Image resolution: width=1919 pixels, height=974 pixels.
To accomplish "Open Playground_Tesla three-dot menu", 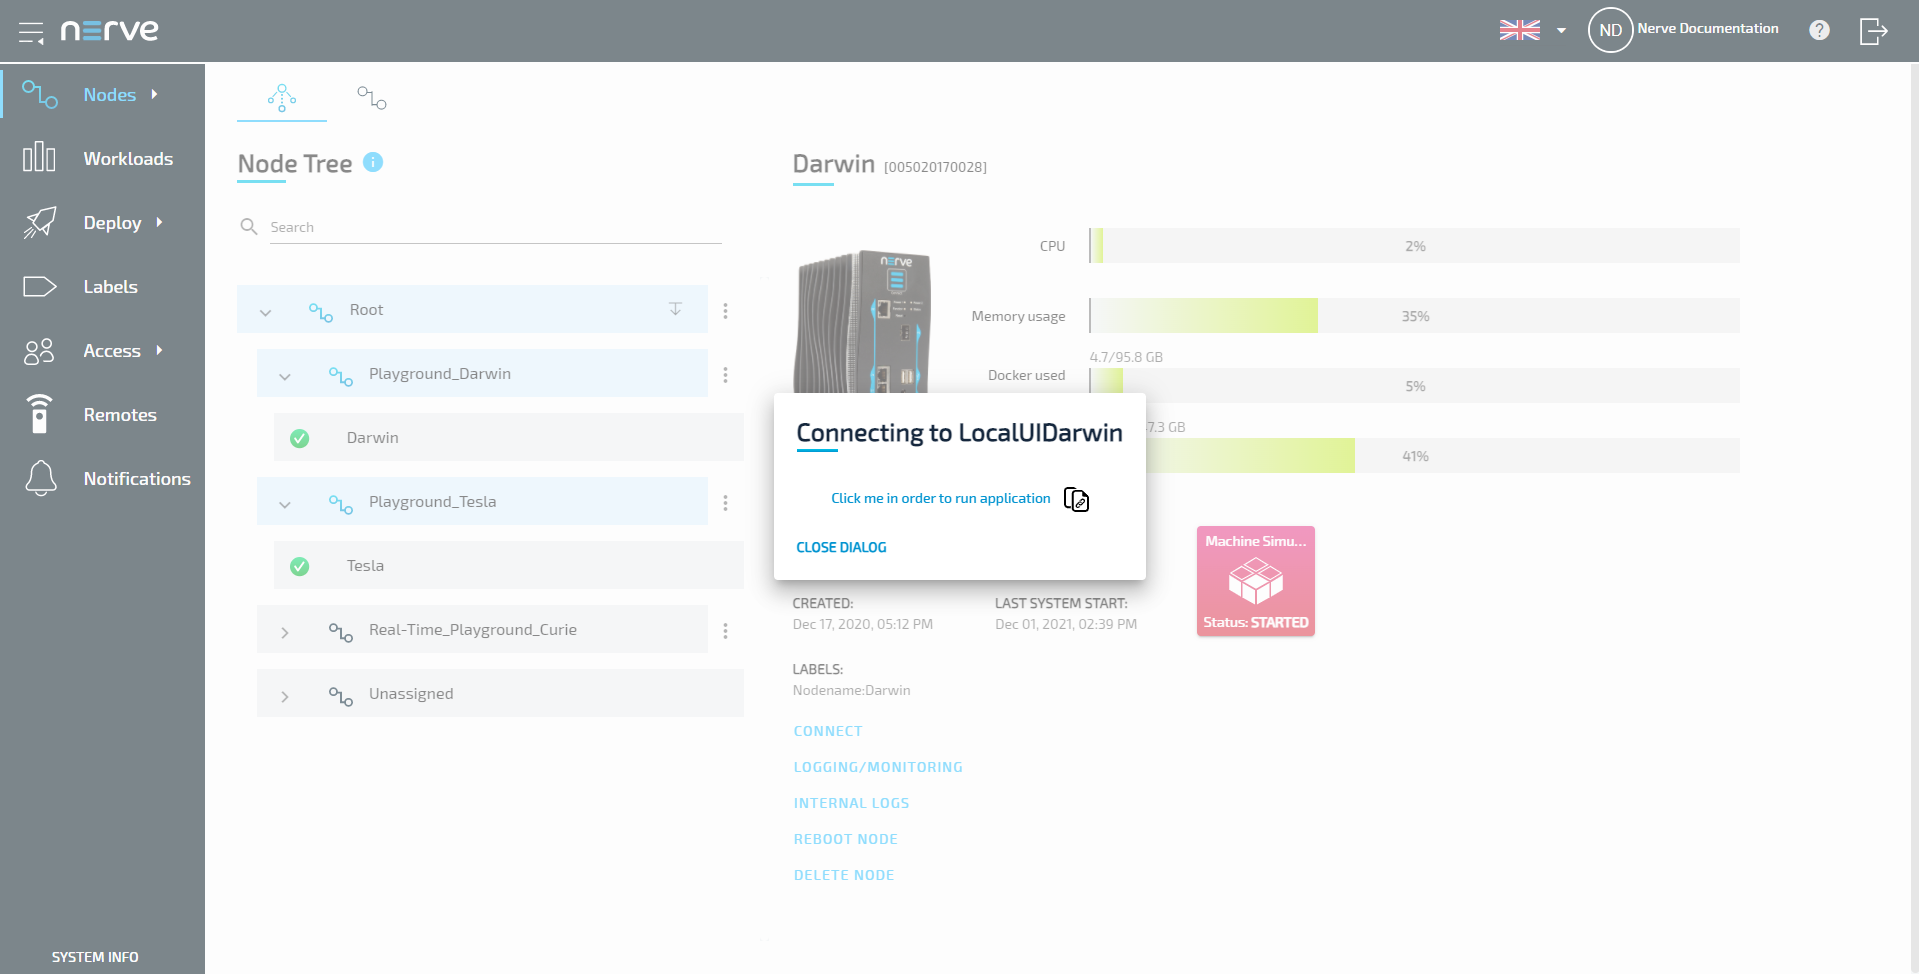I will 726,503.
